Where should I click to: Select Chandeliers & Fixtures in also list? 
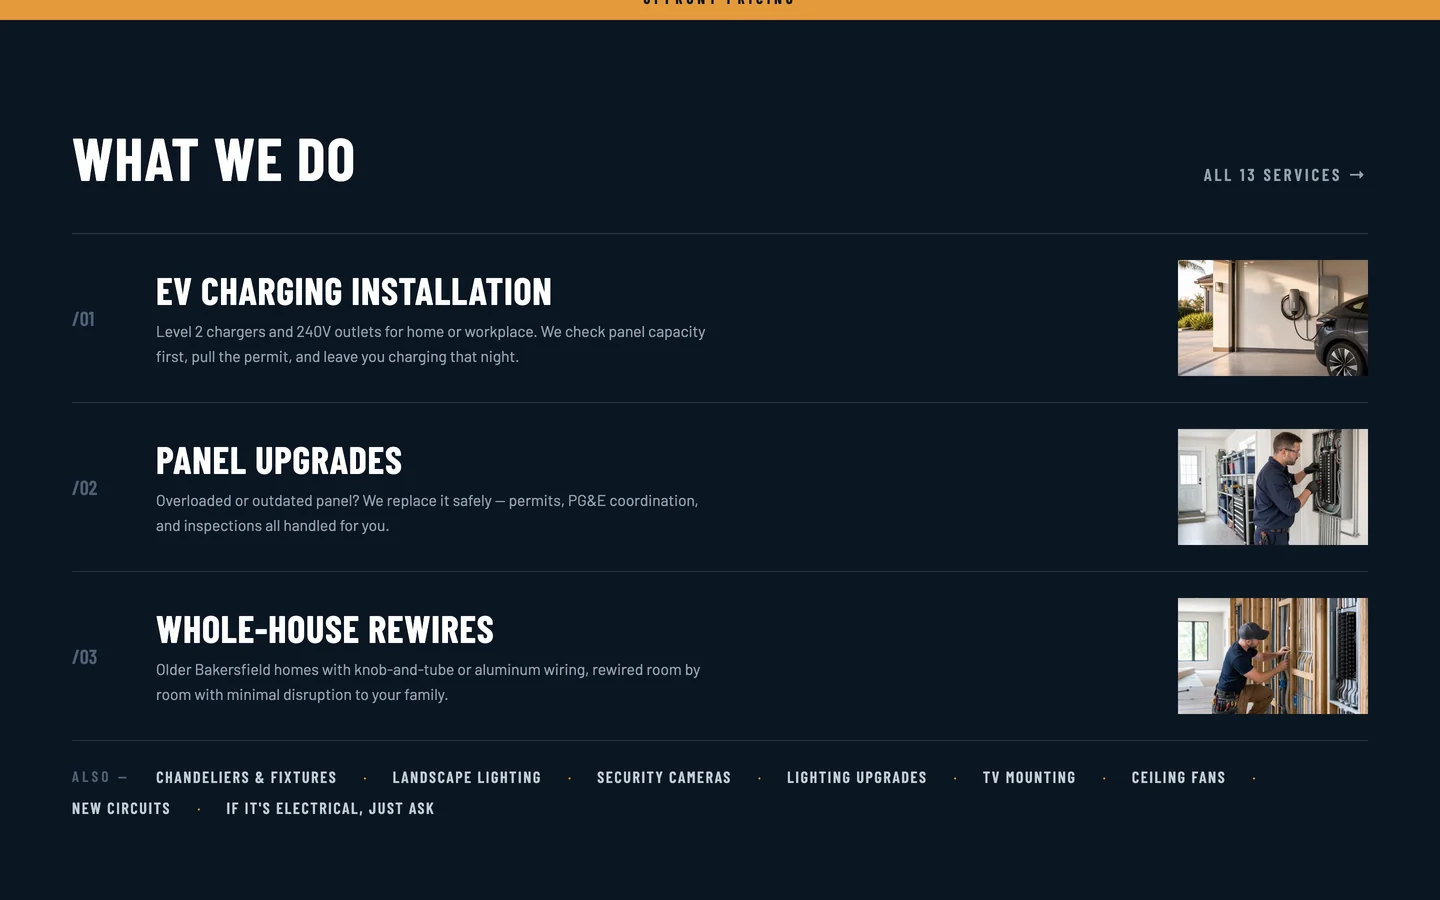[246, 777]
